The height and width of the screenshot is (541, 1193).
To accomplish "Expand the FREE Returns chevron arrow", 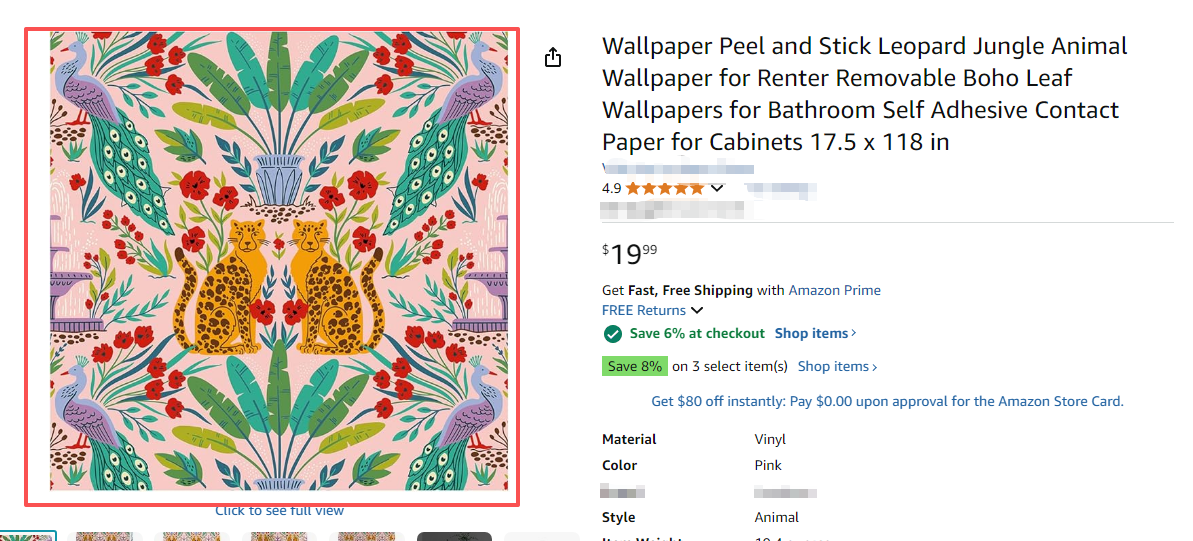I will (697, 311).
